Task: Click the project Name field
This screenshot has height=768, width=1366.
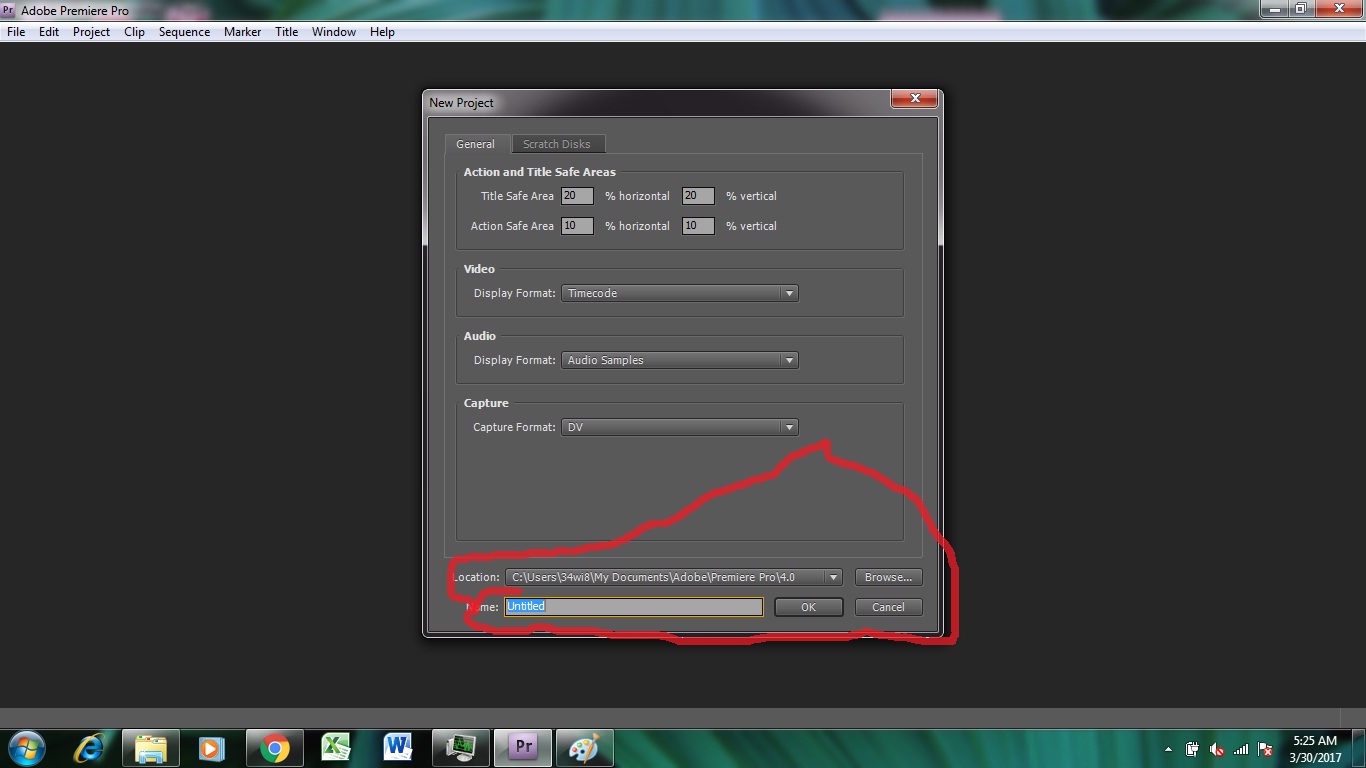Action: tap(634, 607)
